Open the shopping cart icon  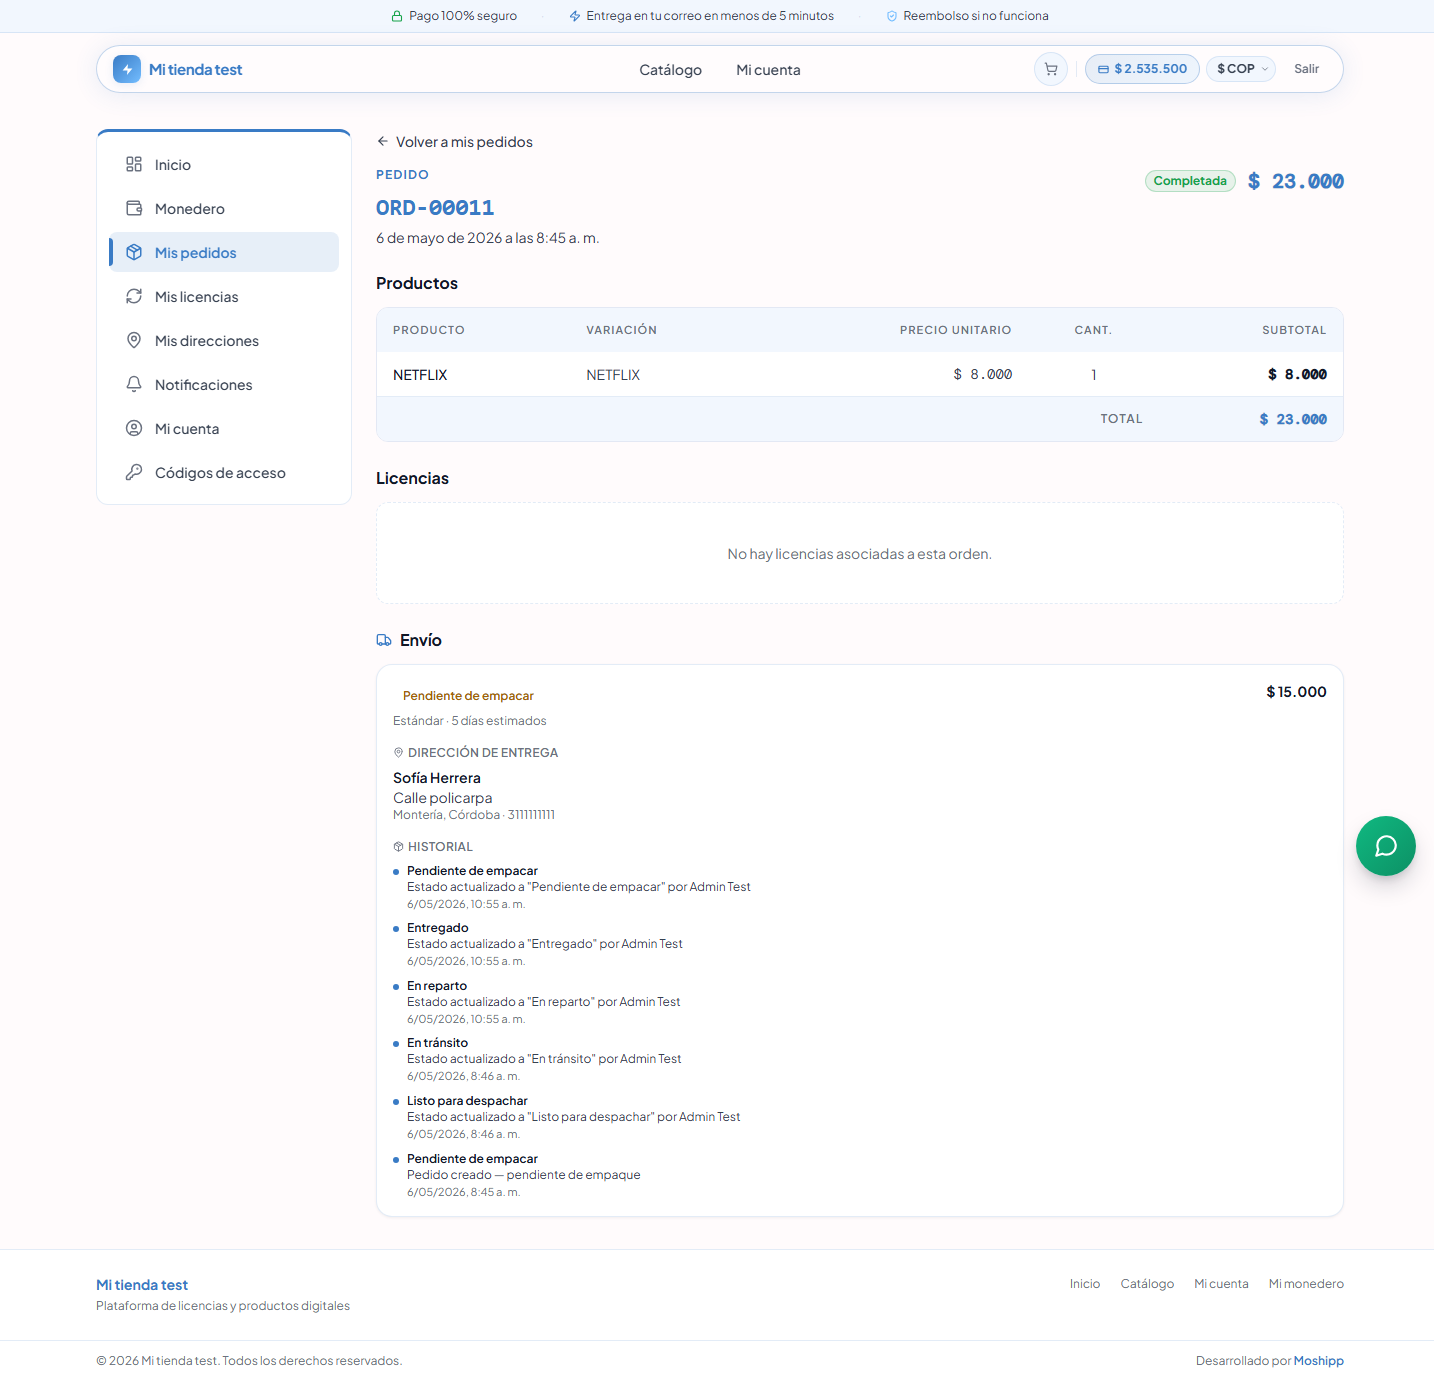(x=1051, y=69)
